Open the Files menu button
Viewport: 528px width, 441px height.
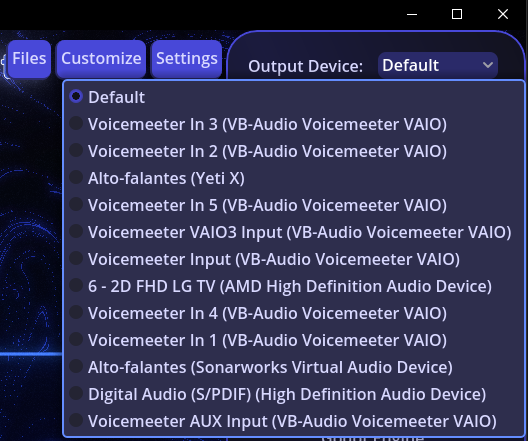pos(29,59)
